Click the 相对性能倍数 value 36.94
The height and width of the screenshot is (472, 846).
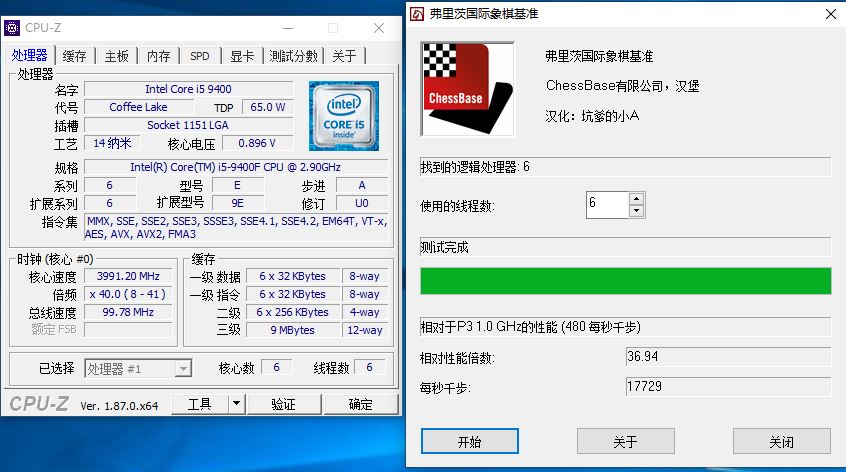(728, 357)
